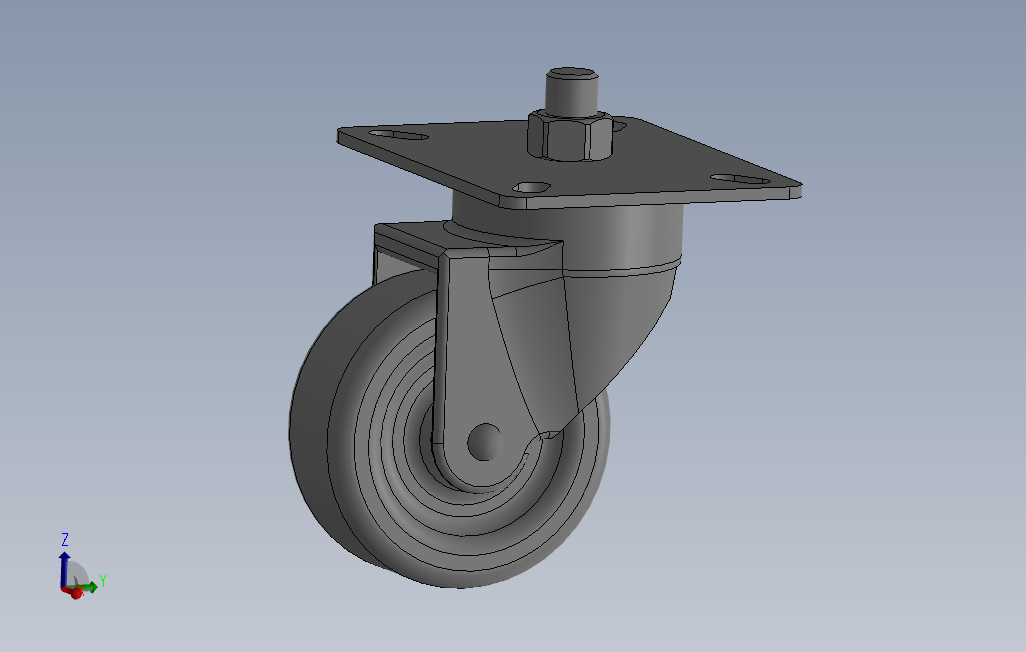
Task: Click the blue Z axis arrow of the triad
Action: click(64, 568)
